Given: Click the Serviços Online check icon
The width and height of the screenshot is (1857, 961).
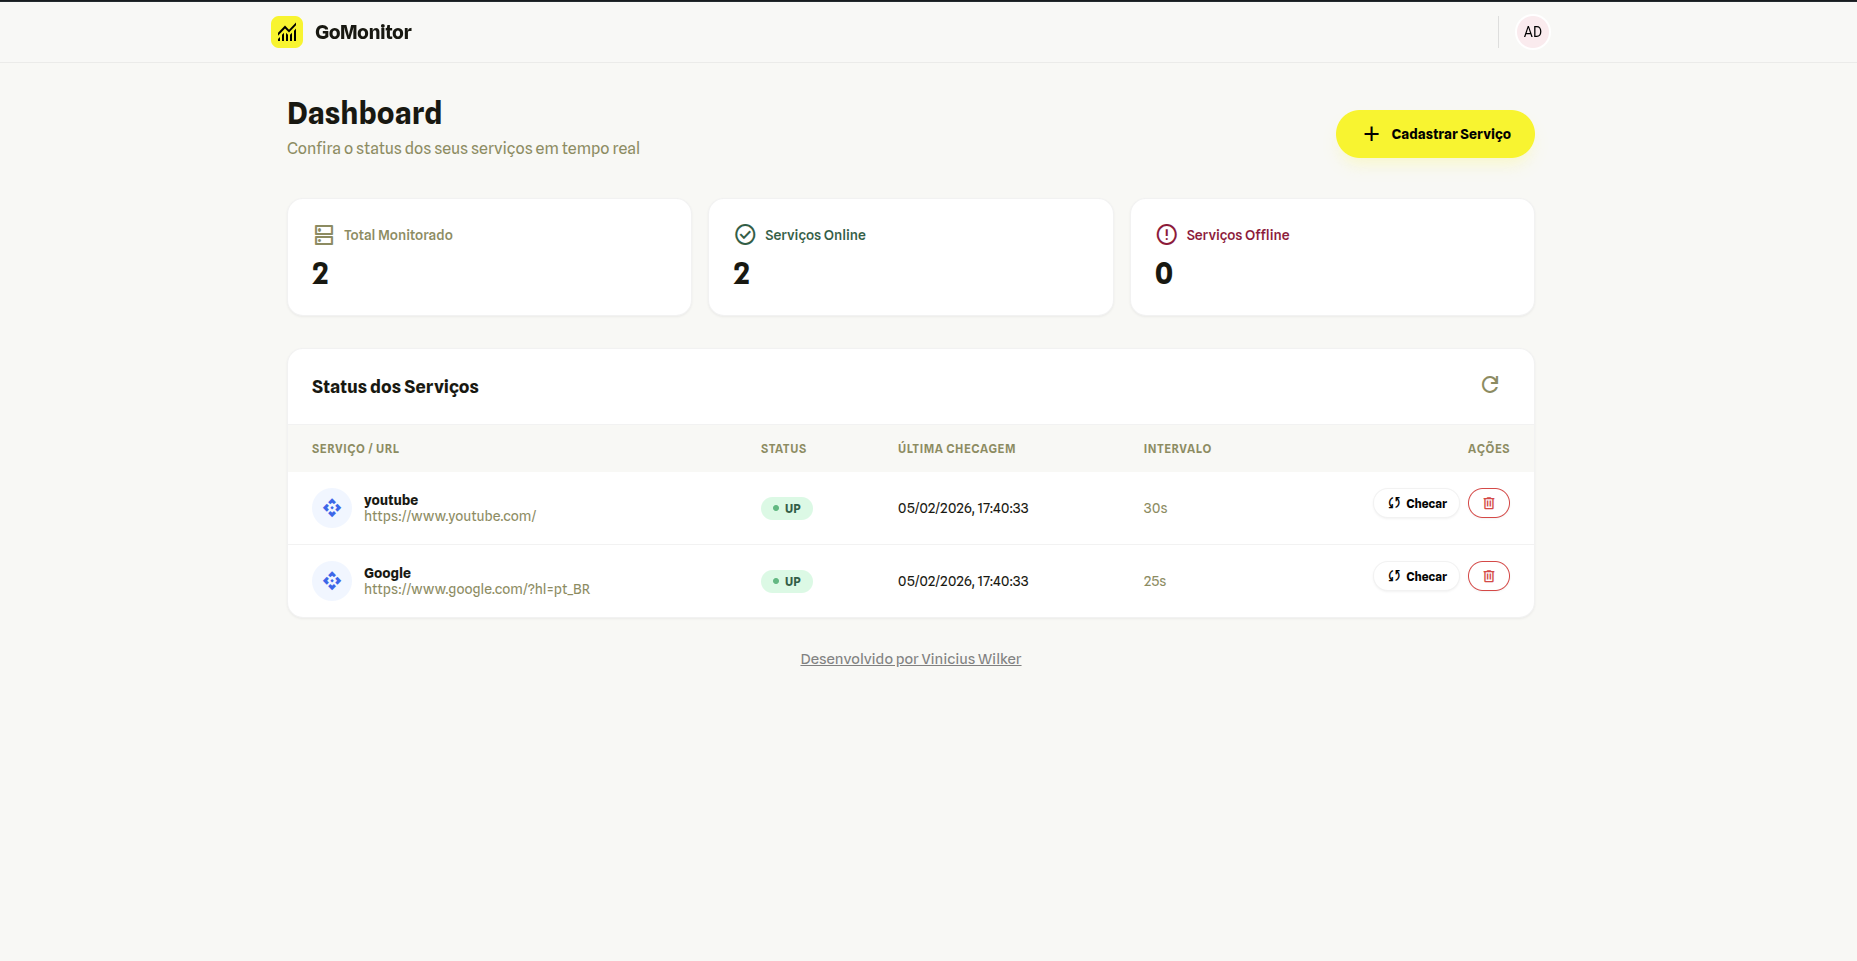Looking at the screenshot, I should (x=745, y=235).
